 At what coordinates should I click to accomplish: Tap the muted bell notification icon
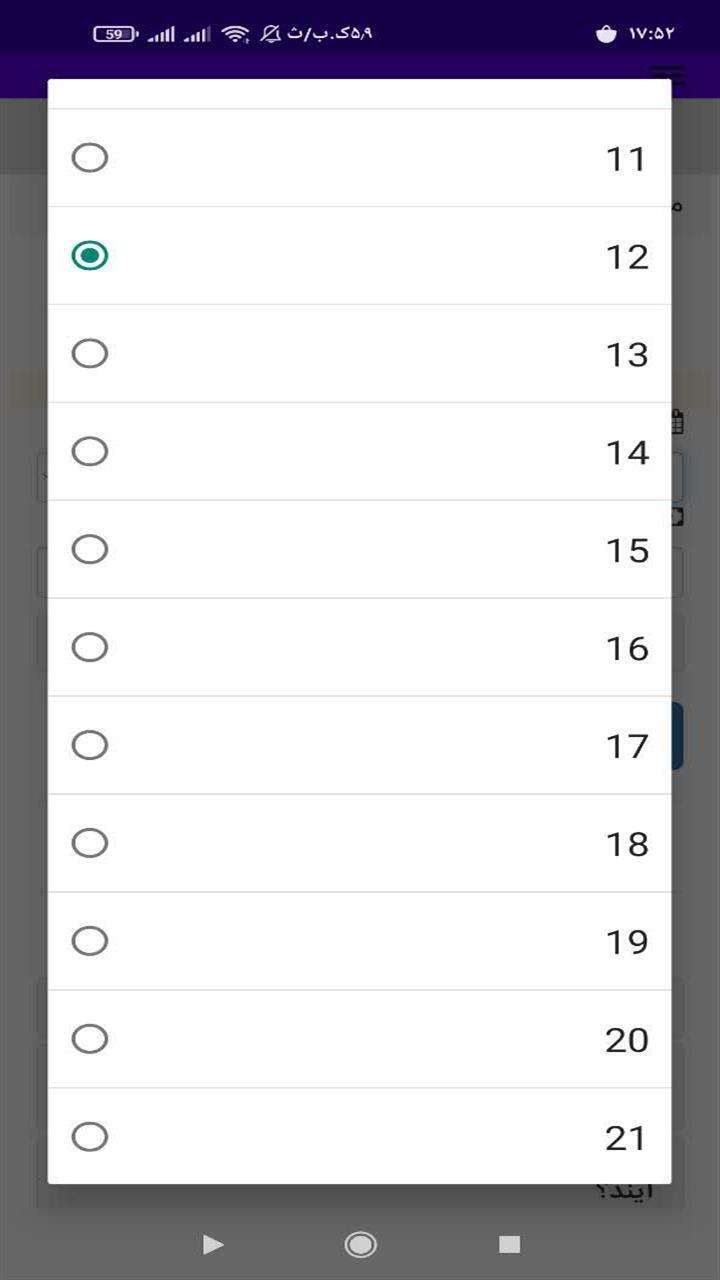[x=270, y=34]
